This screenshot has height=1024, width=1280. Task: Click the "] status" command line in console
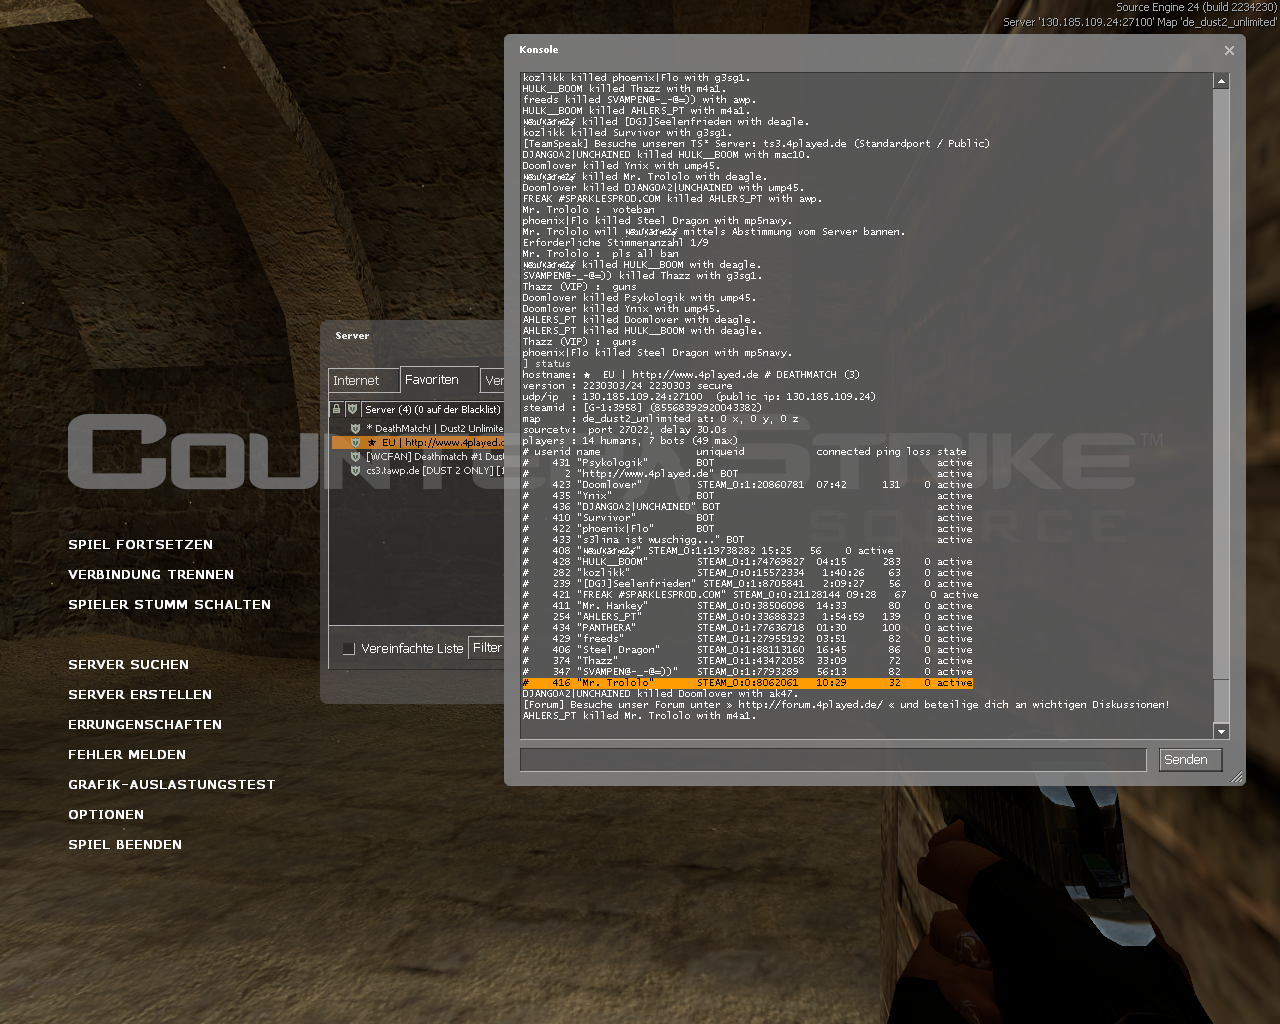click(x=545, y=364)
